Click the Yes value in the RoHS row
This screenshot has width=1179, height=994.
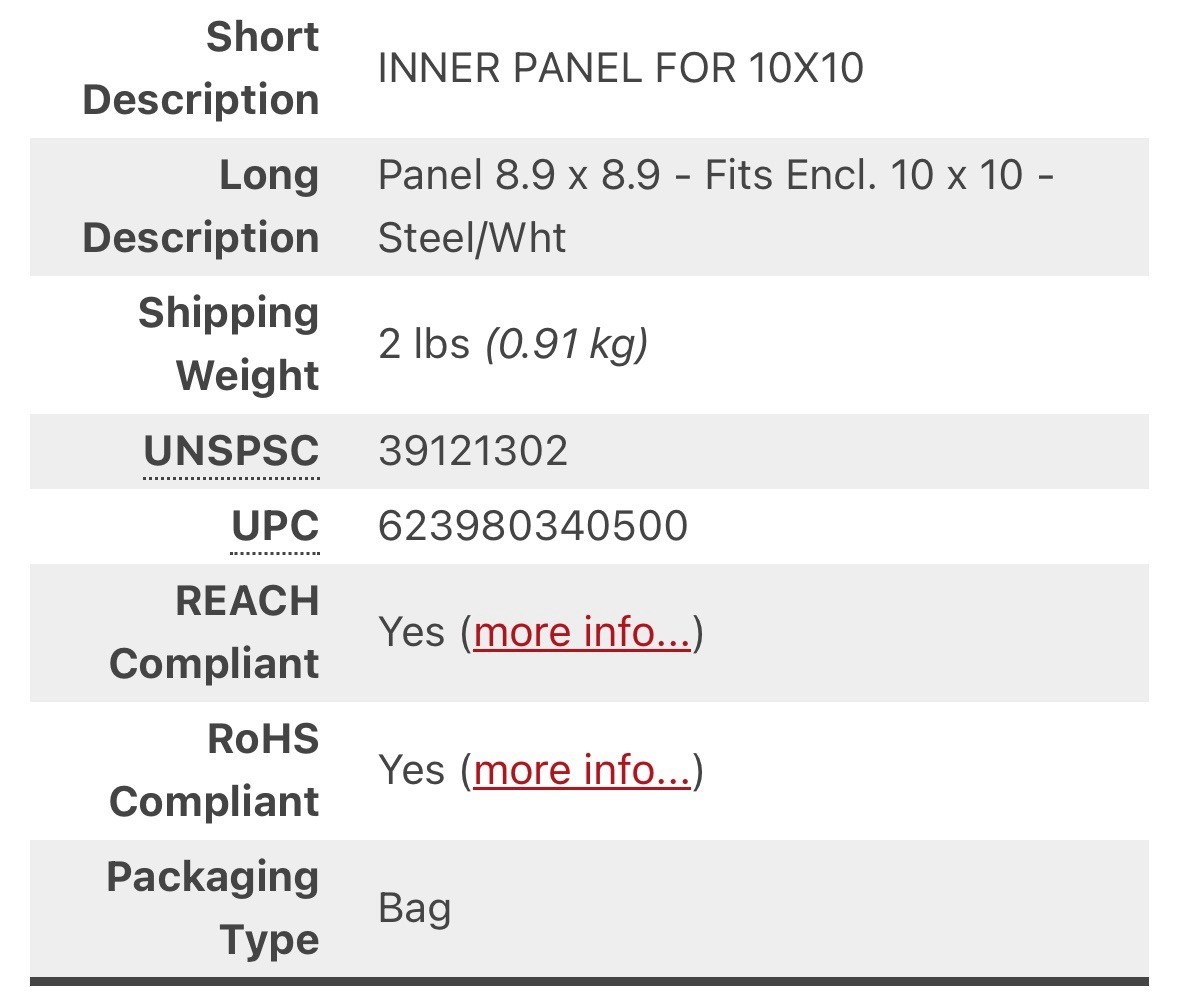coord(411,770)
